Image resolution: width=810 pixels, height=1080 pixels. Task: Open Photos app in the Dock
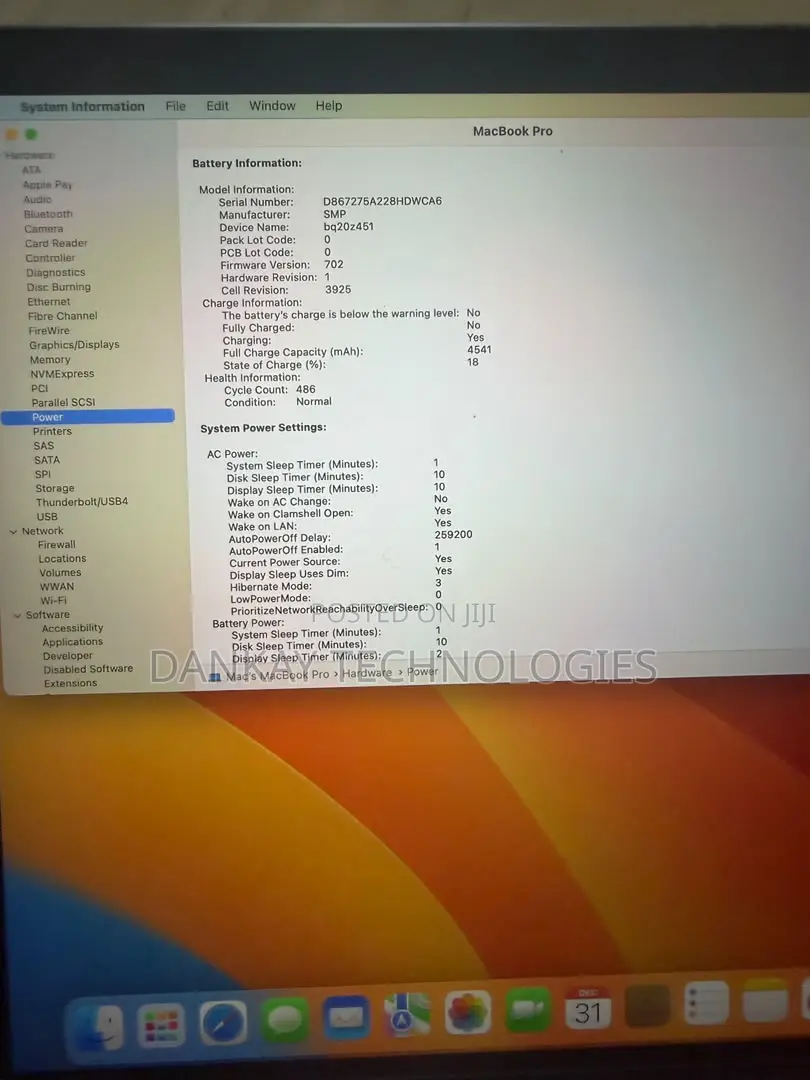tap(468, 1012)
